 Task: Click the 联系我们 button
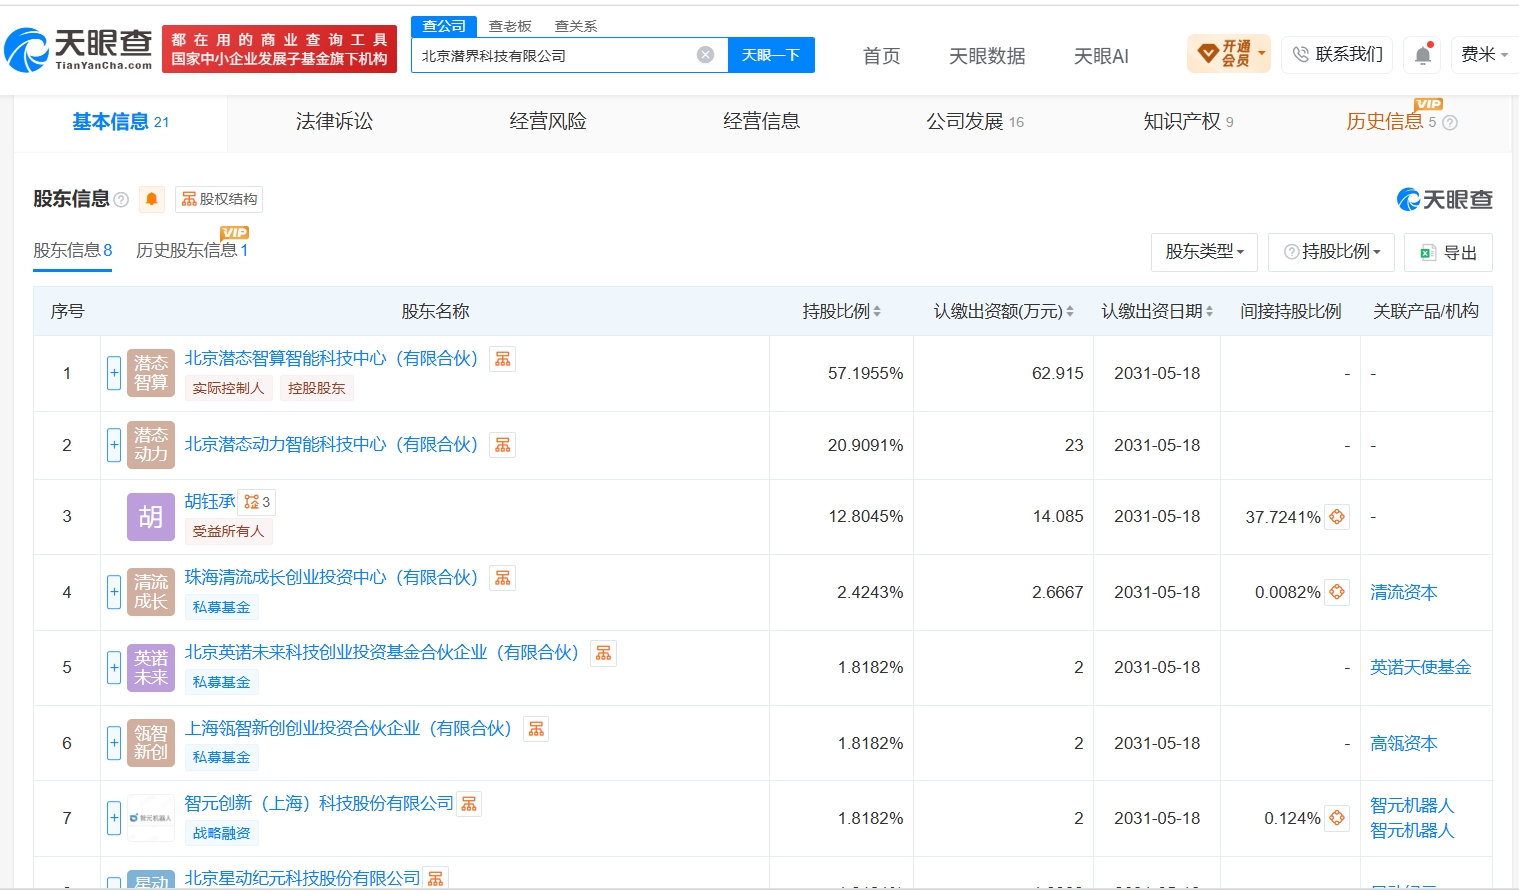click(1338, 54)
